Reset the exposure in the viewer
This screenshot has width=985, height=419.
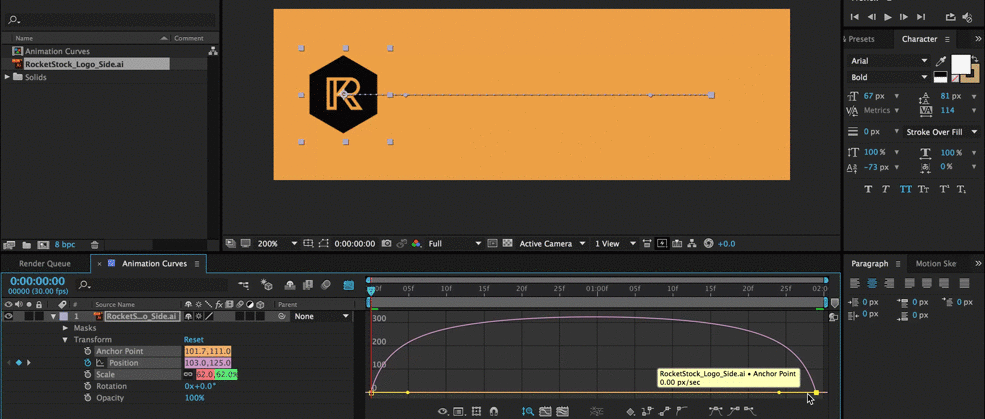point(709,244)
